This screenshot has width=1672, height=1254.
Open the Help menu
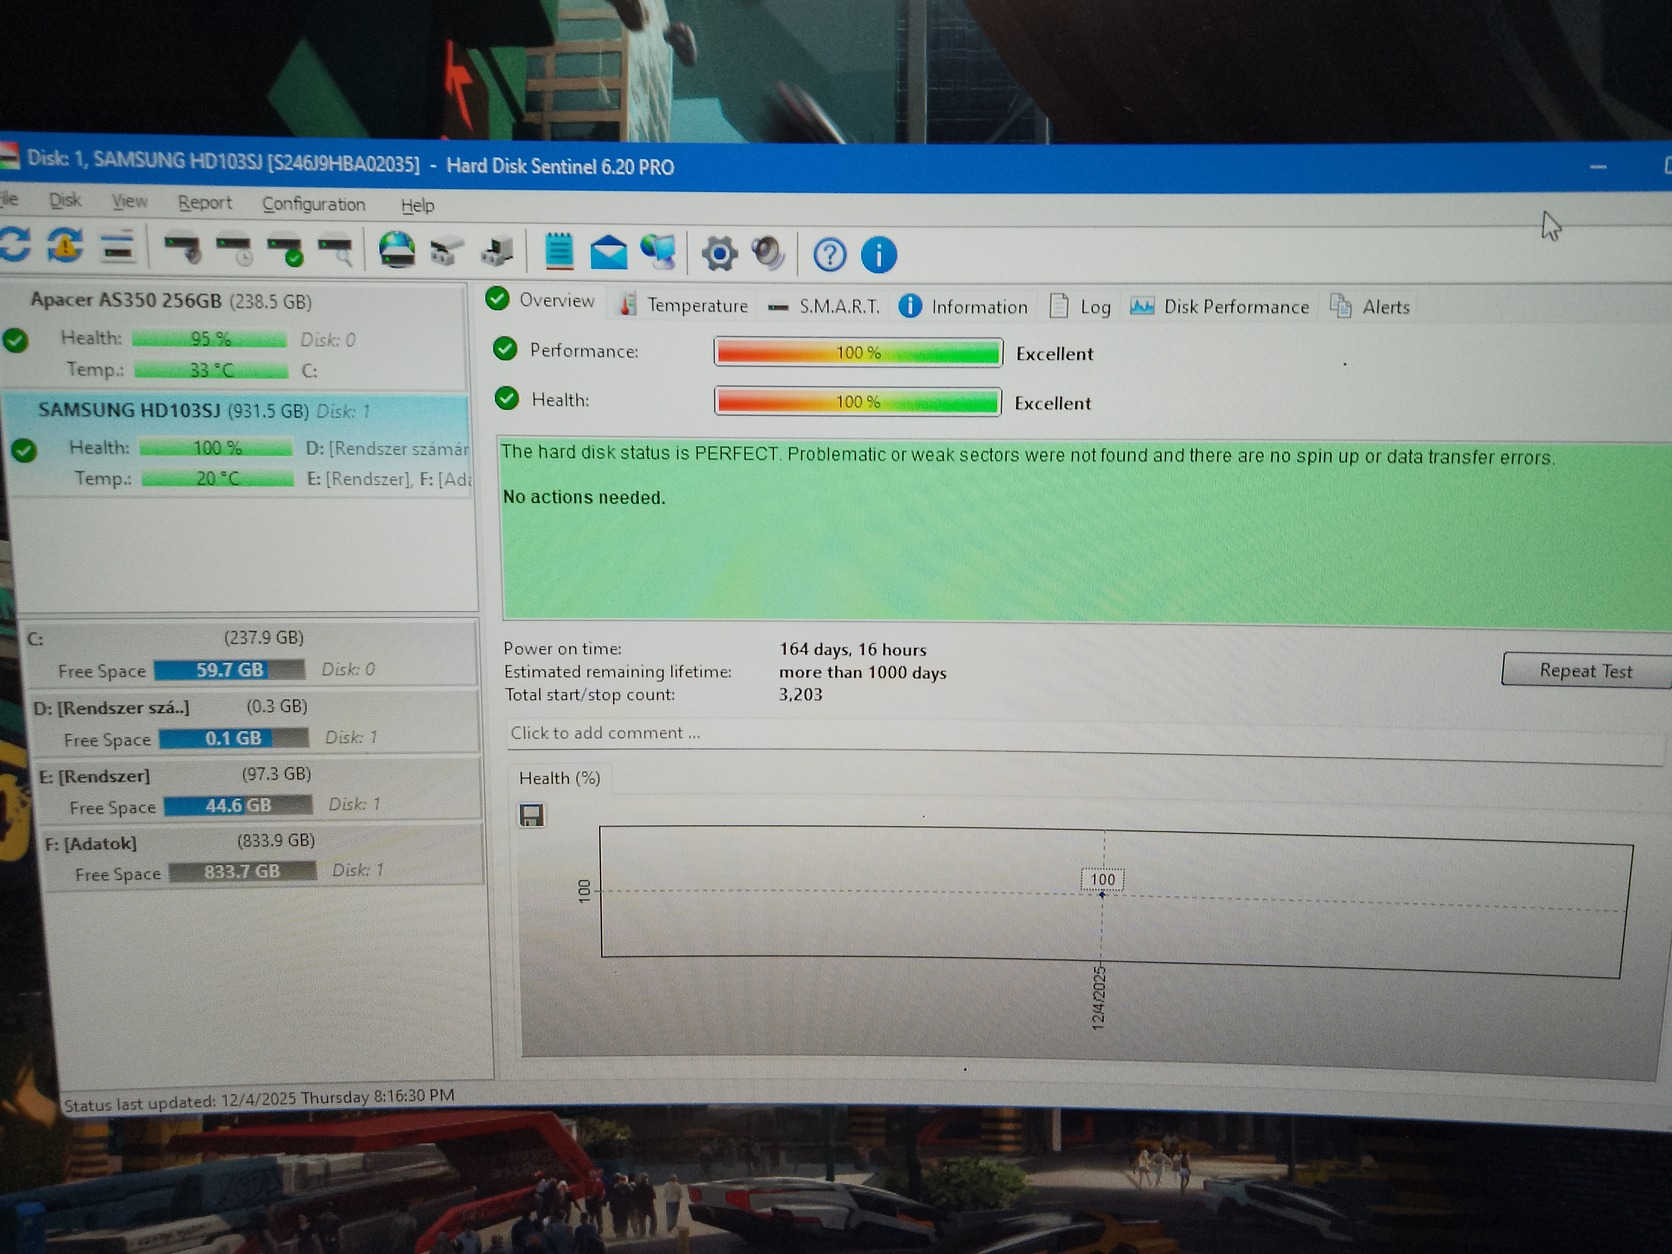pos(417,205)
